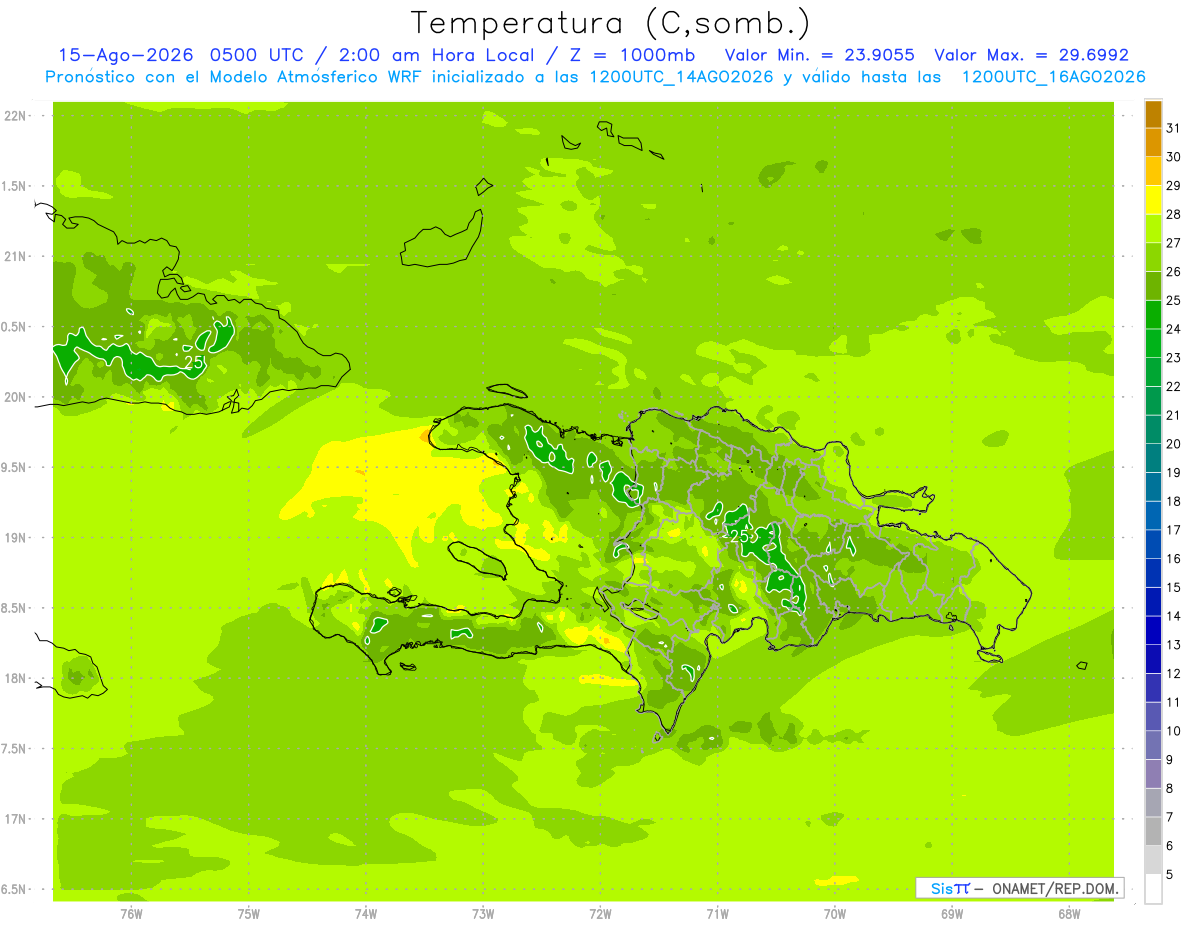Pick the dark blue swatch between legend 13 and 14
This screenshot has height=927, width=1200.
(x=1153, y=631)
